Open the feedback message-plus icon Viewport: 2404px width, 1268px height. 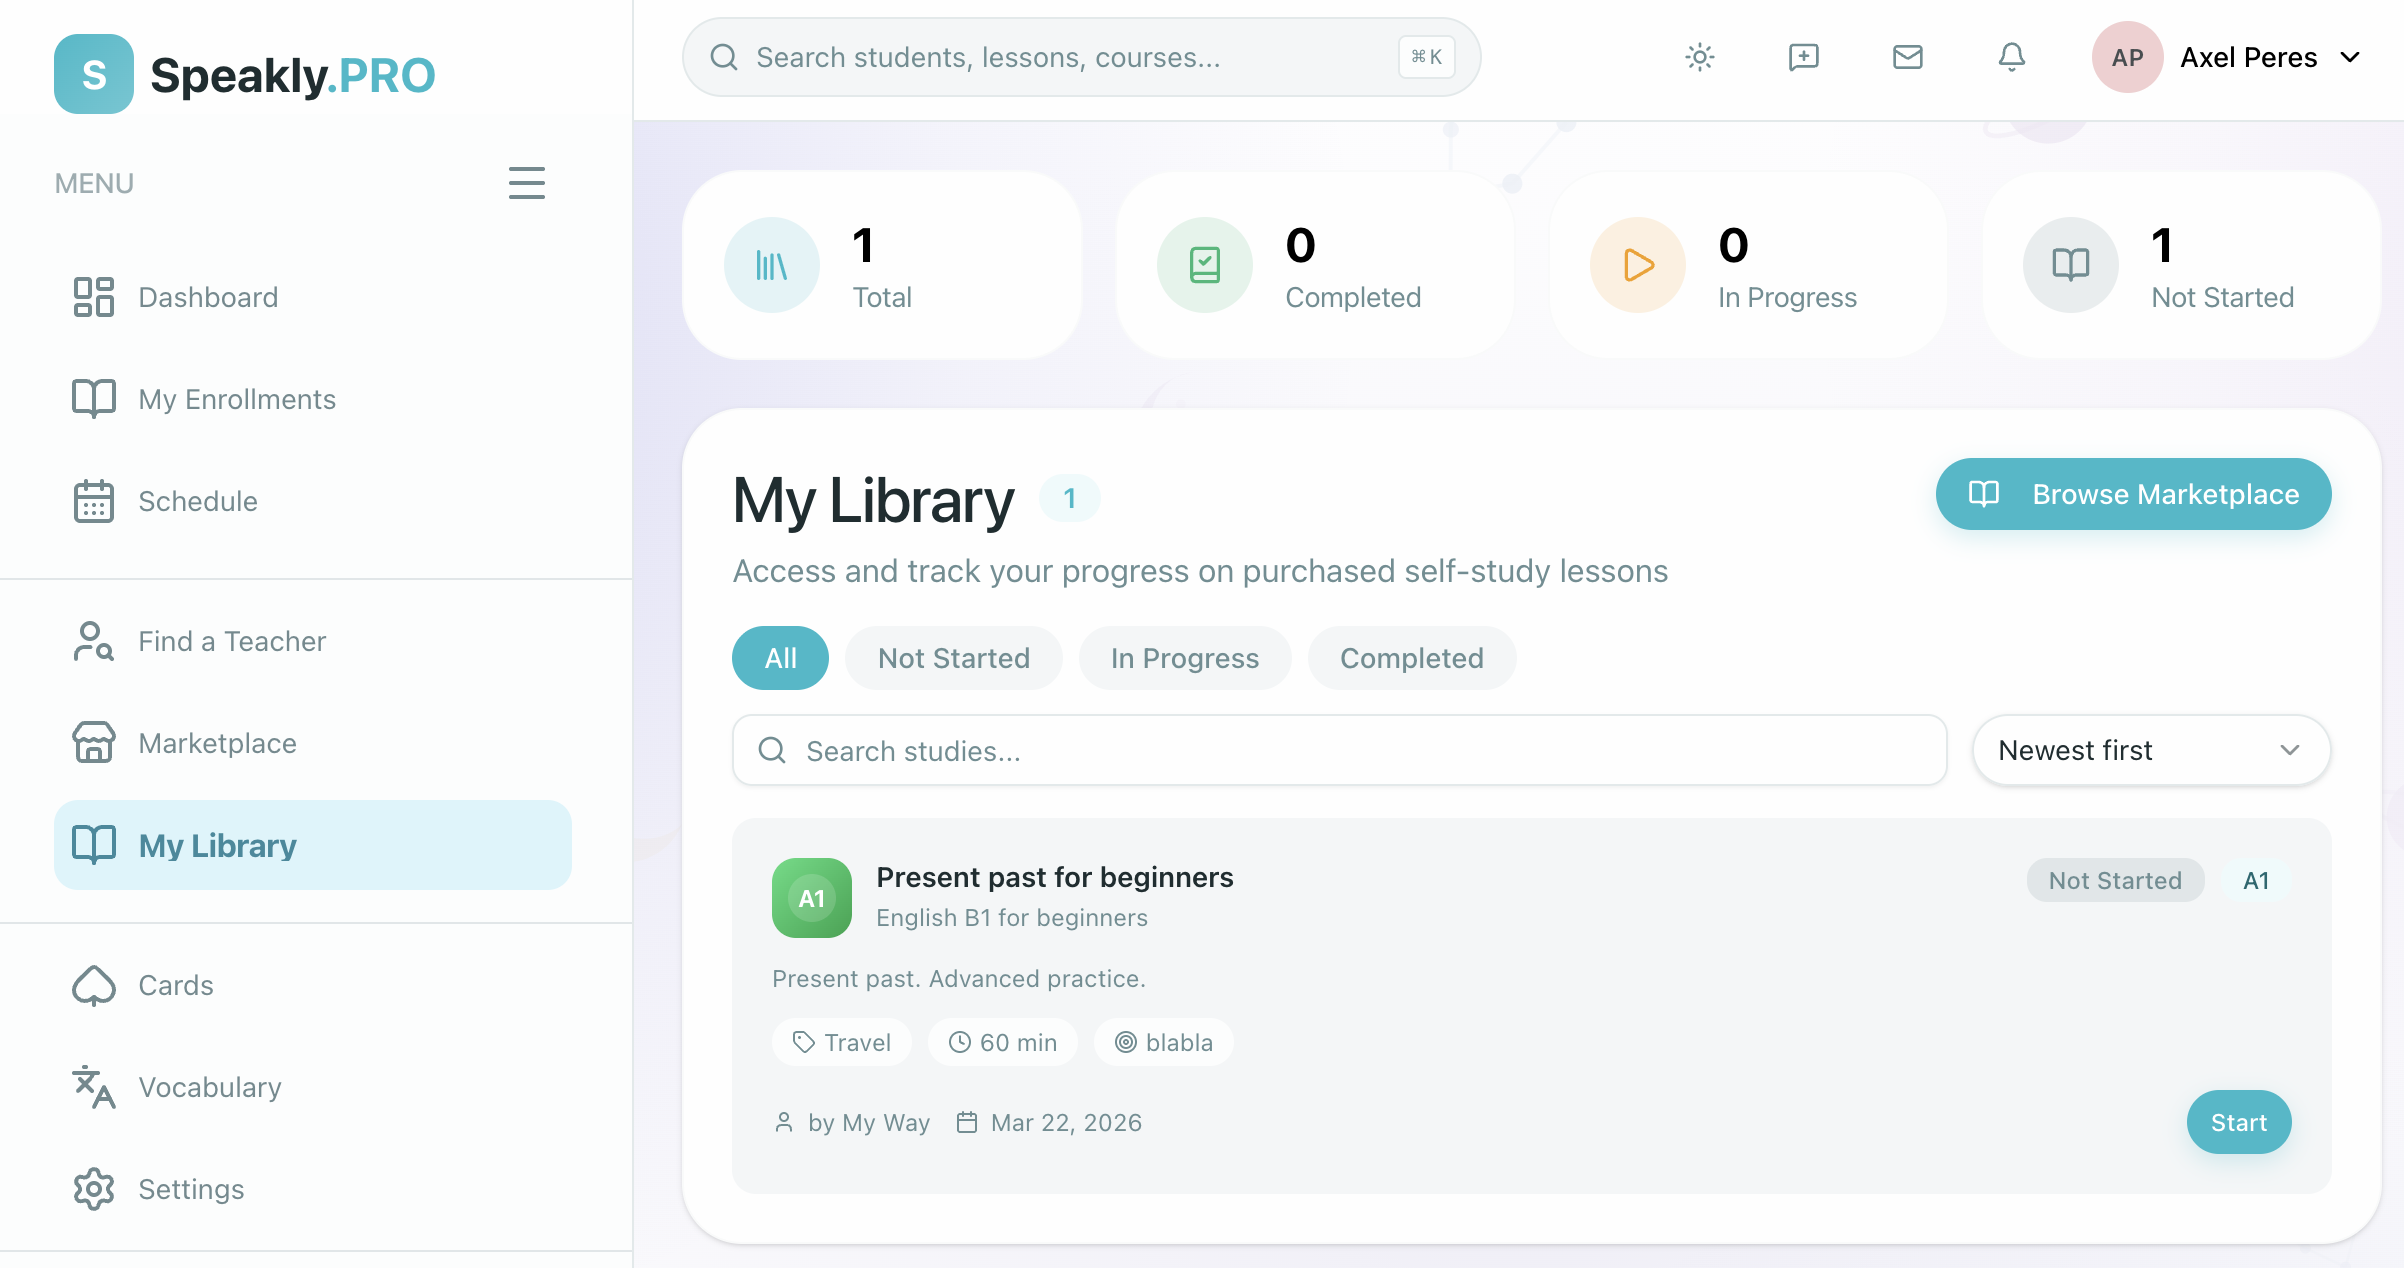click(x=1803, y=57)
